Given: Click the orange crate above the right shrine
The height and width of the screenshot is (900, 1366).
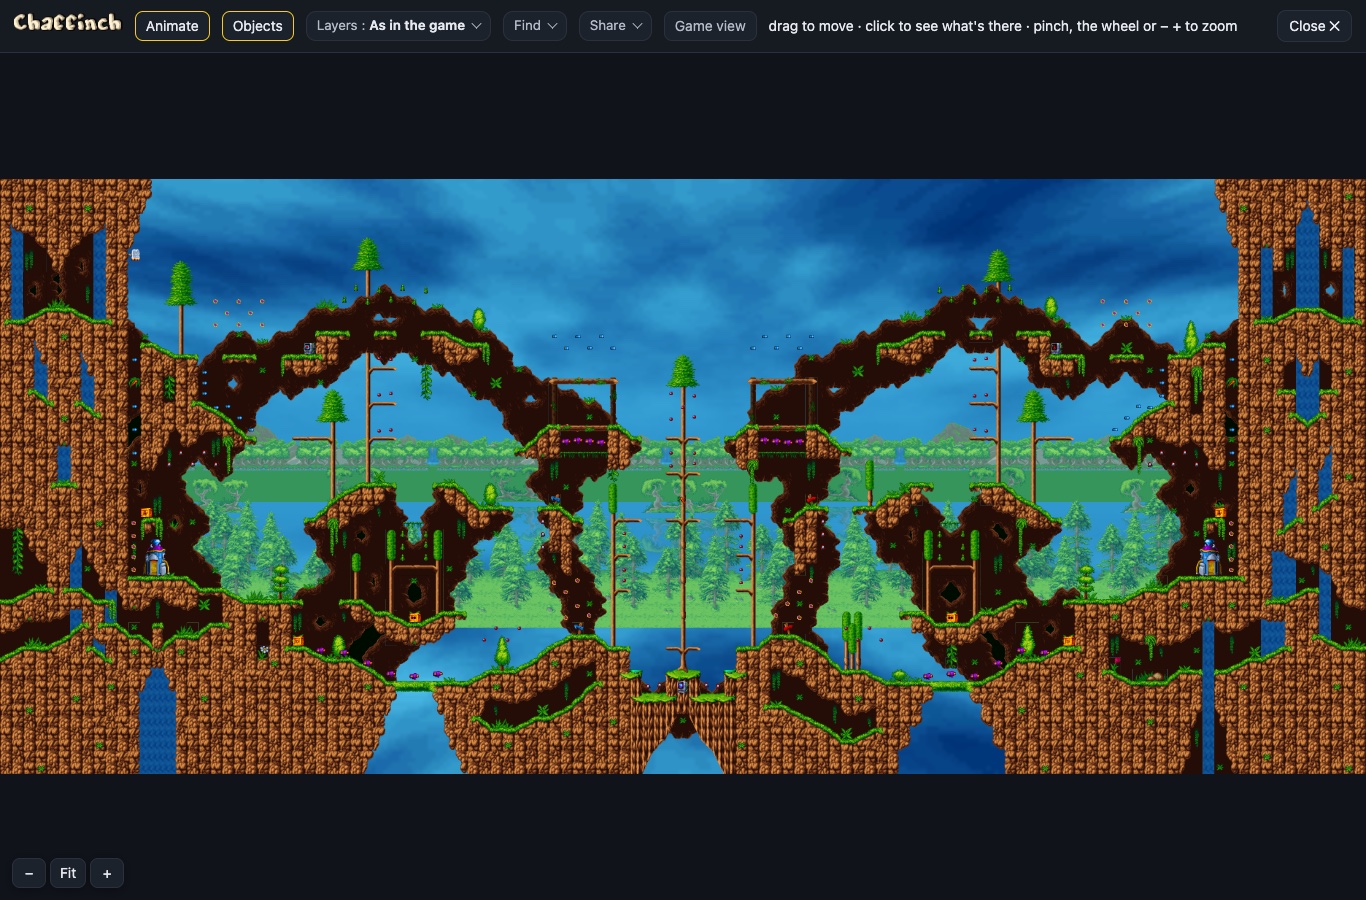Looking at the screenshot, I should pyautogui.click(x=1220, y=512).
